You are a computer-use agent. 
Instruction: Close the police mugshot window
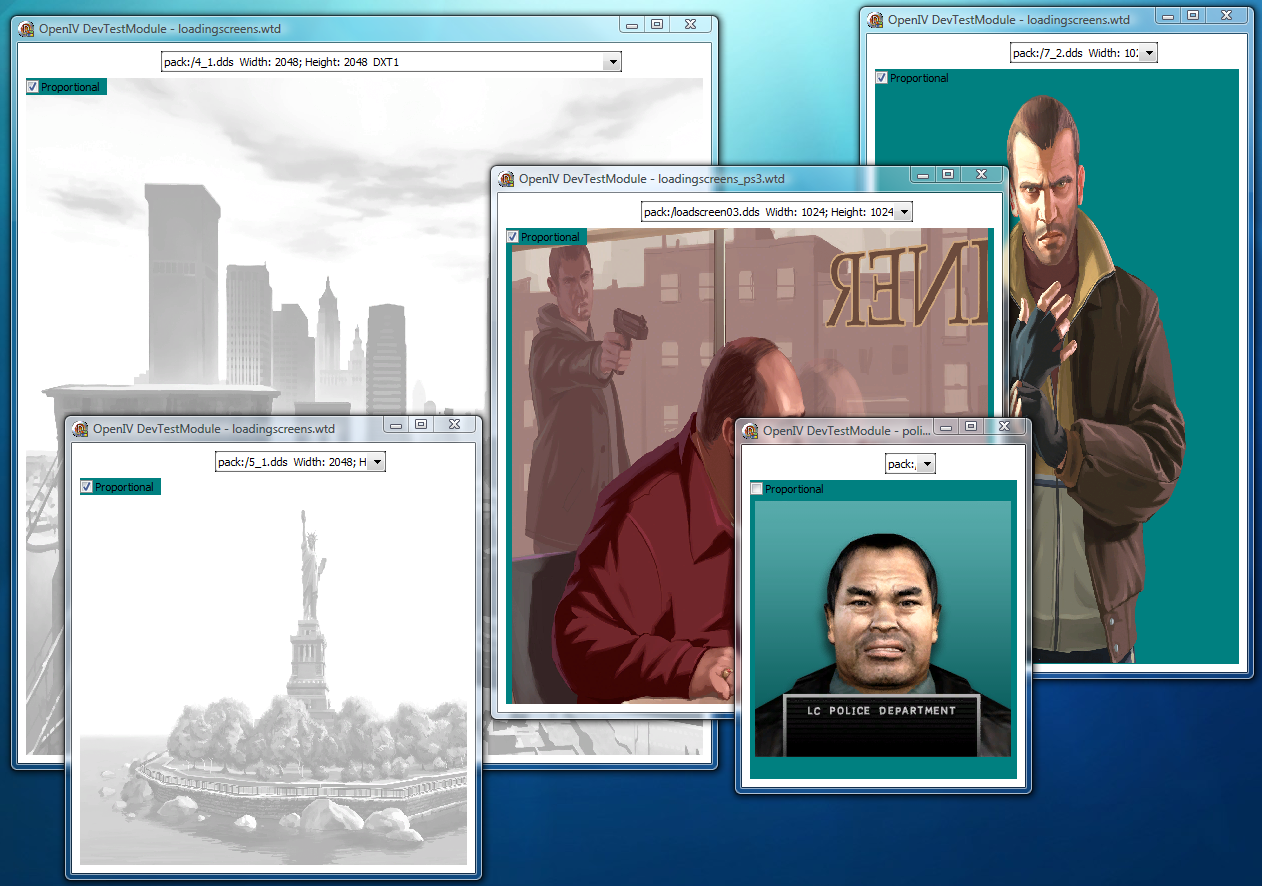(1005, 427)
